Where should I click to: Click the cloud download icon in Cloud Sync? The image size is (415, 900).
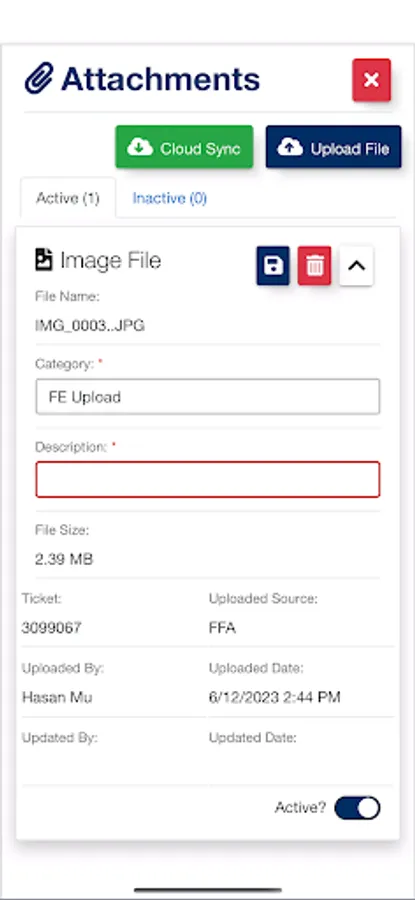pos(140,148)
